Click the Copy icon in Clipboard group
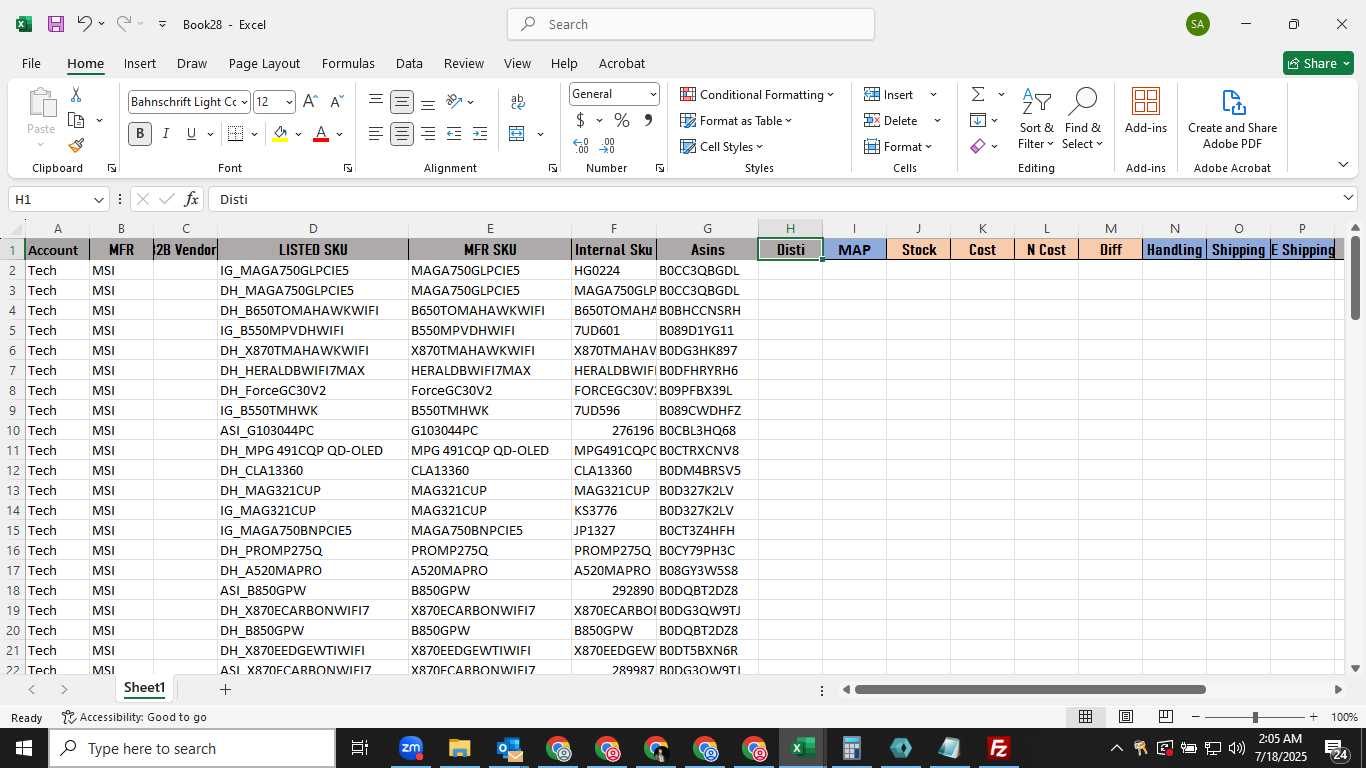The width and height of the screenshot is (1366, 768). pyautogui.click(x=76, y=120)
